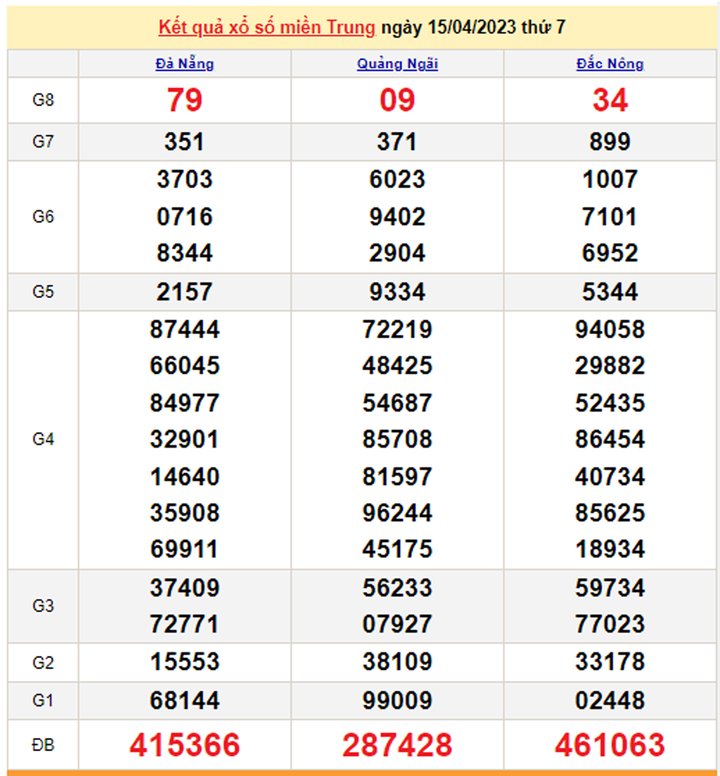Click the date text 15/04/2023 in the title
This screenshot has height=776, width=720.
[x=468, y=27]
